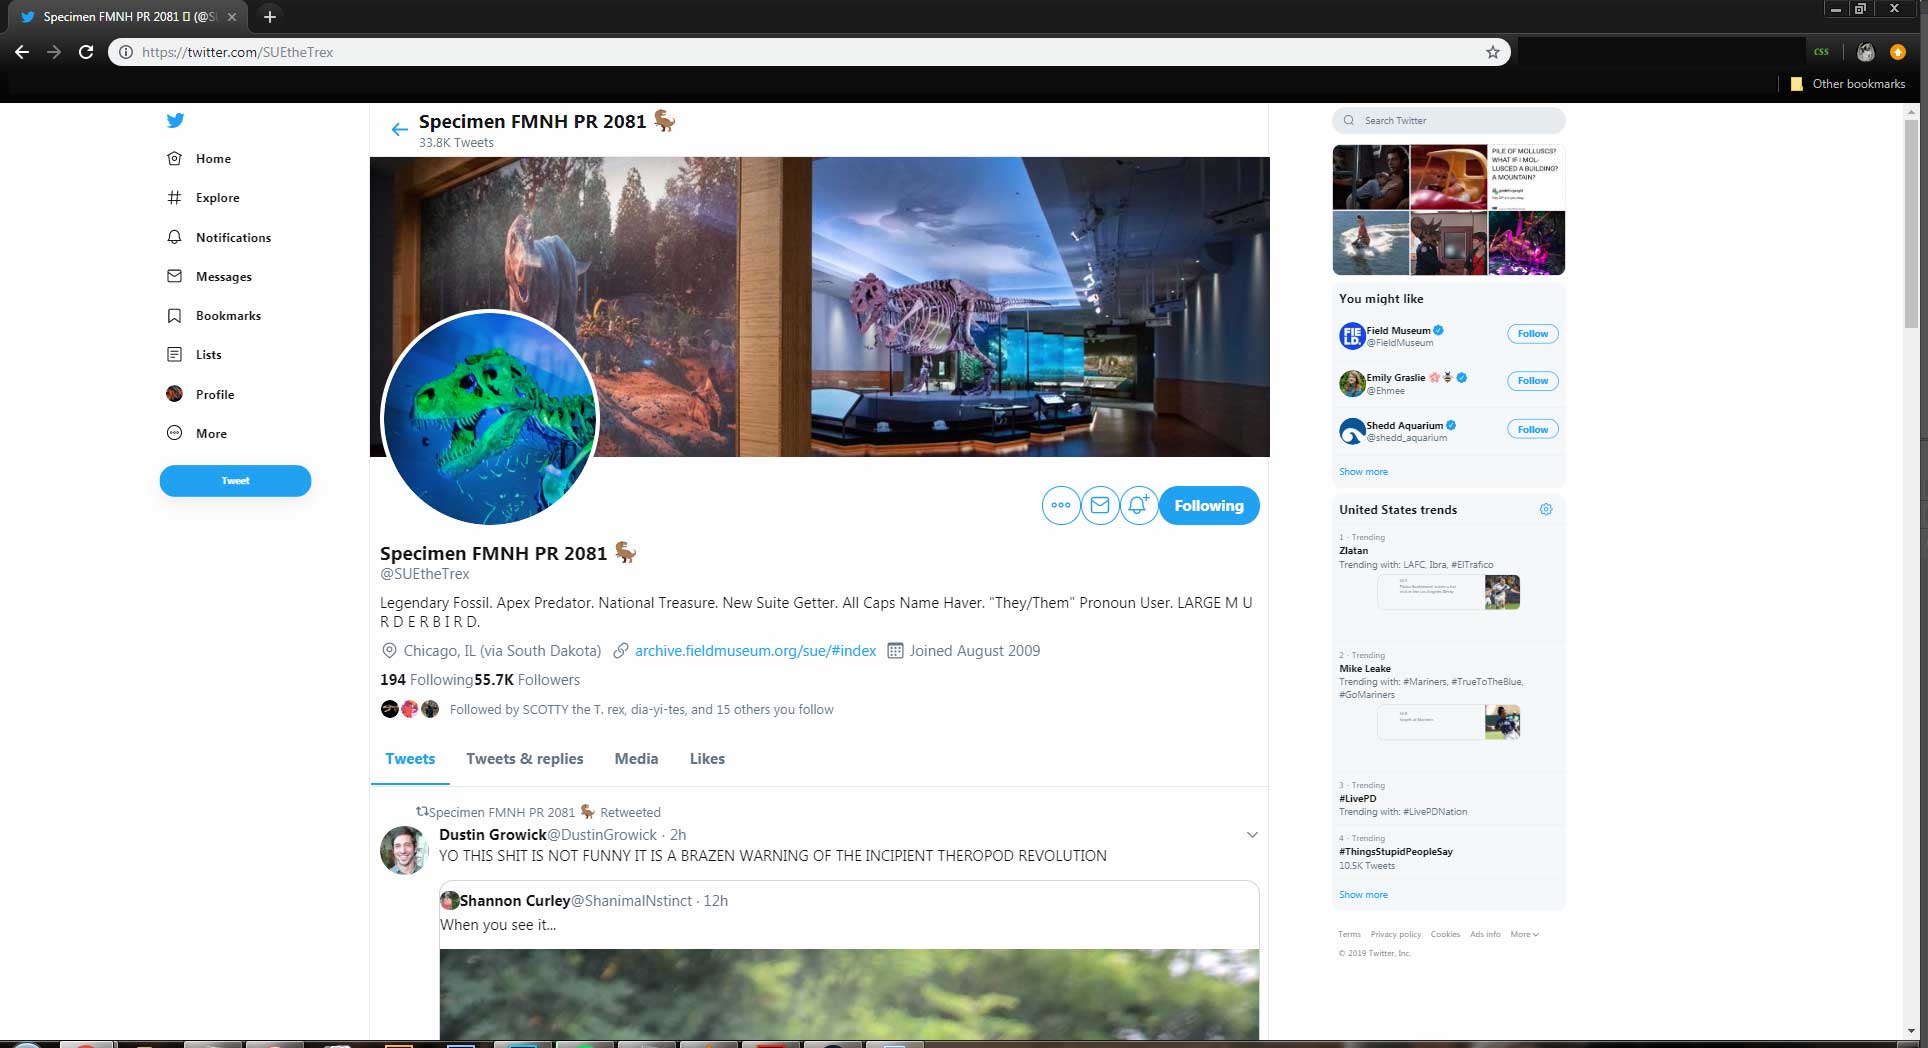Show more suggested accounts
Screen dimensions: 1928x1048
point(1363,472)
